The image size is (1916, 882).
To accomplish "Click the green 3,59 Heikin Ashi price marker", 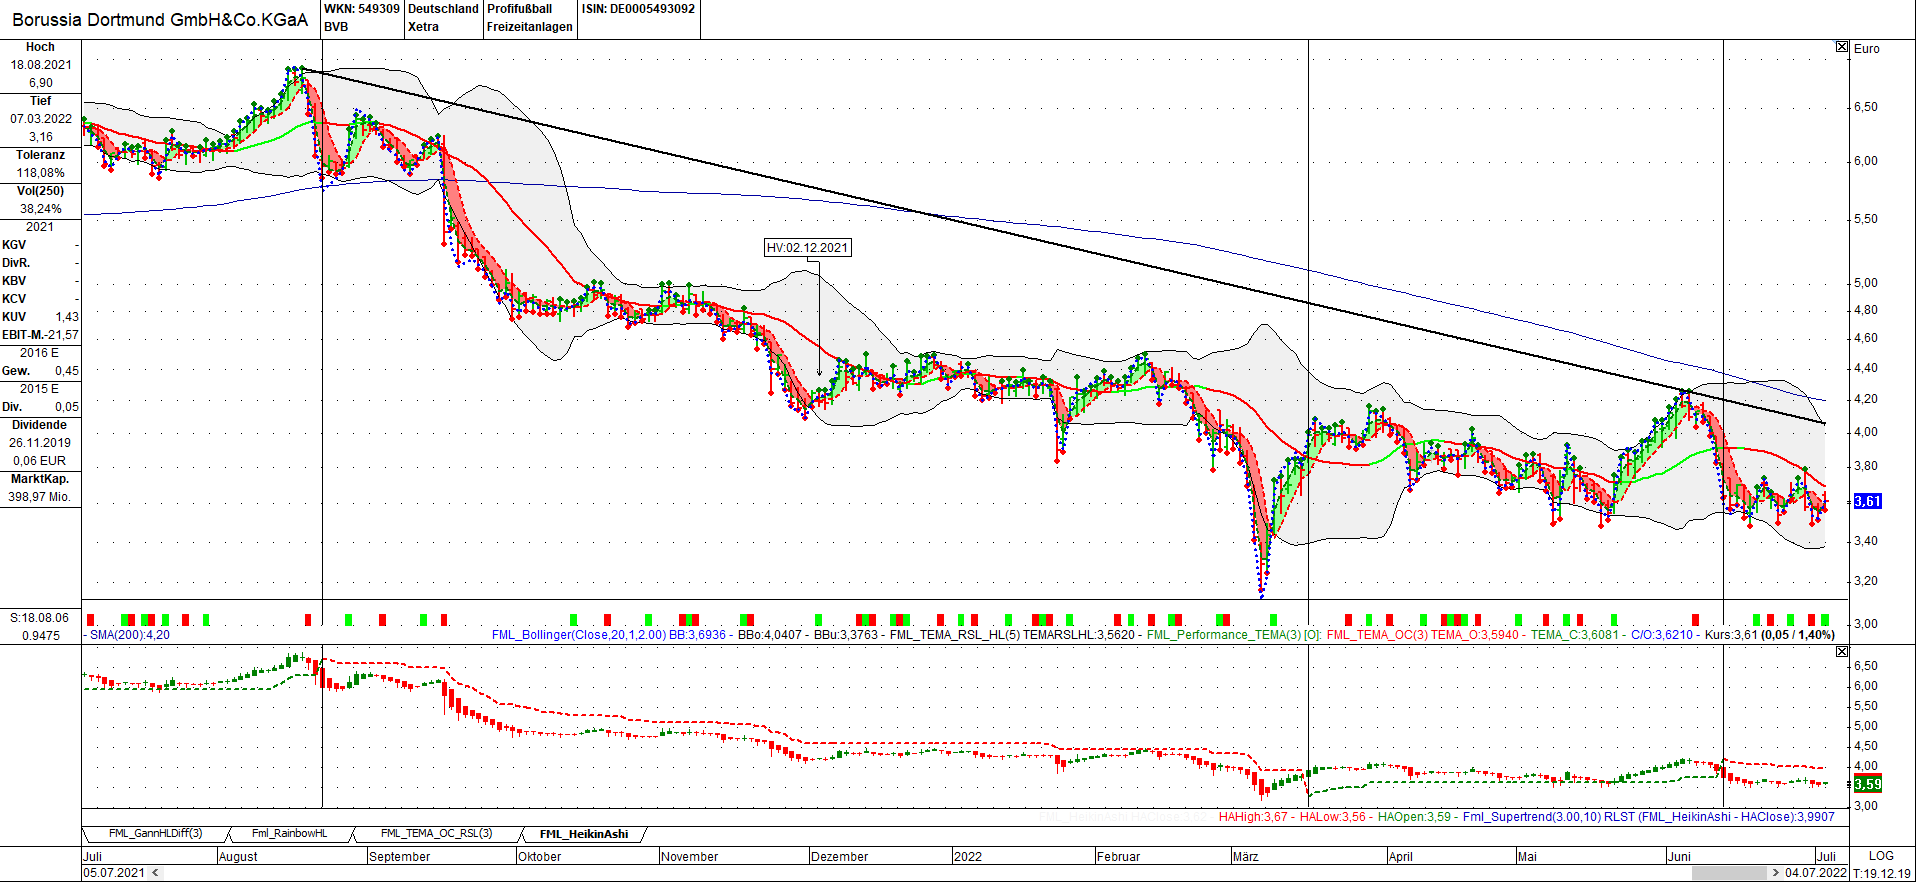I will 1867,784.
